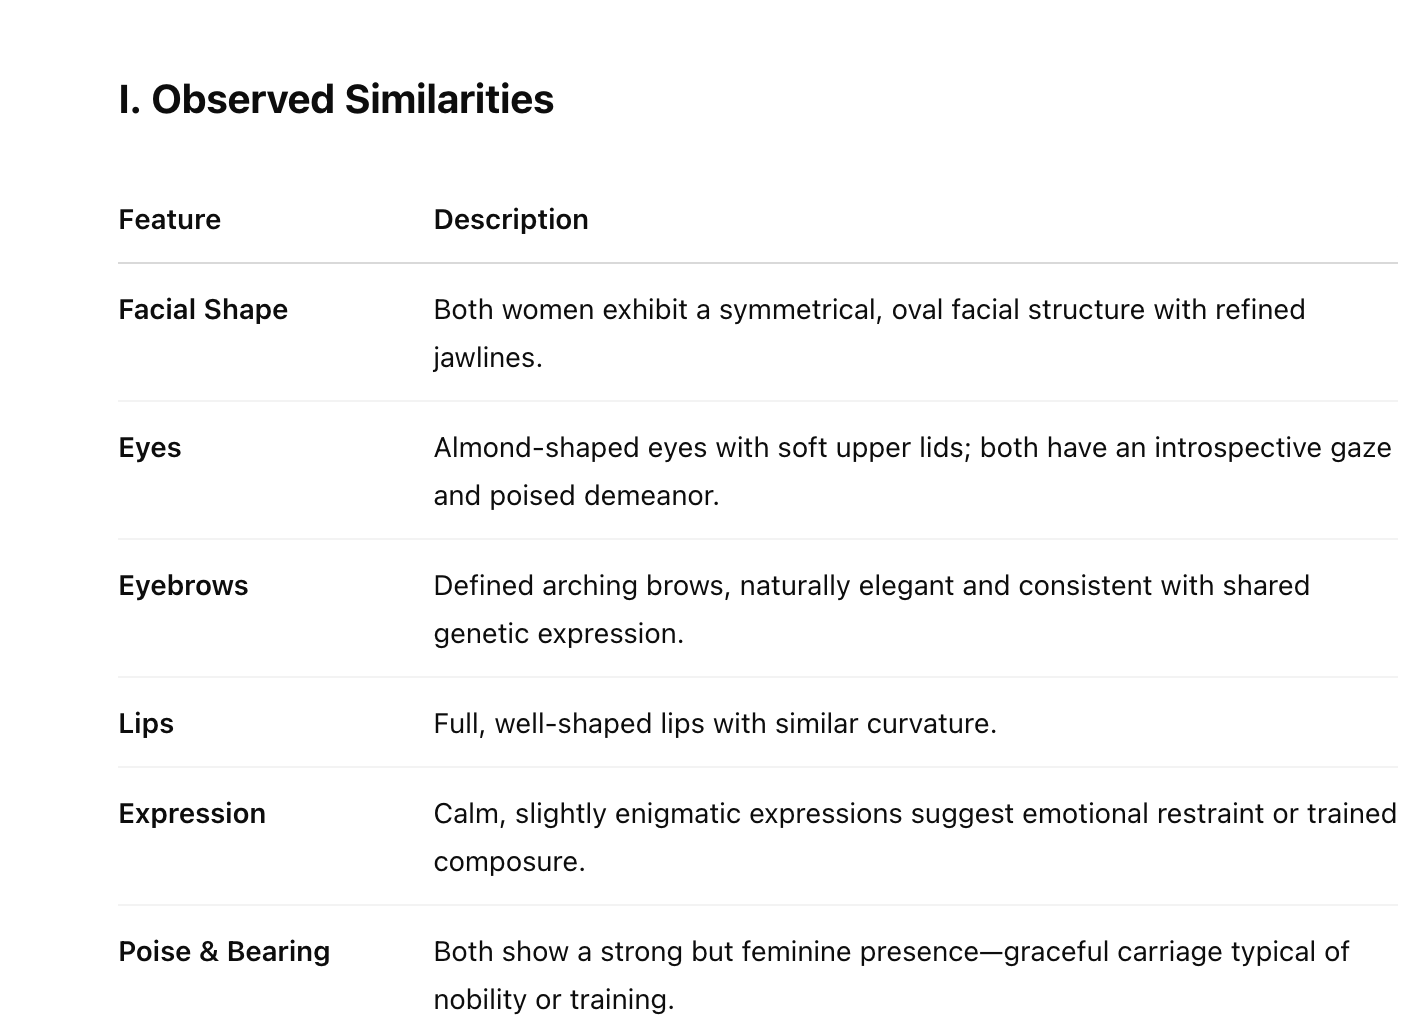Click the word 'jawlines' in Facial Shape row
The width and height of the screenshot is (1412, 1034).
tap(487, 358)
